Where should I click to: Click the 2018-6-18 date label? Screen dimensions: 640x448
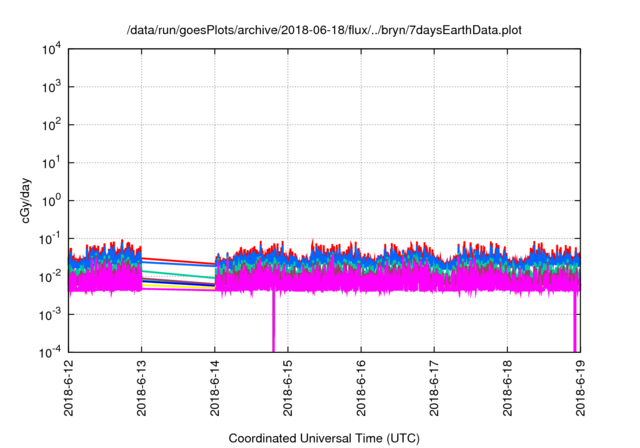click(507, 388)
